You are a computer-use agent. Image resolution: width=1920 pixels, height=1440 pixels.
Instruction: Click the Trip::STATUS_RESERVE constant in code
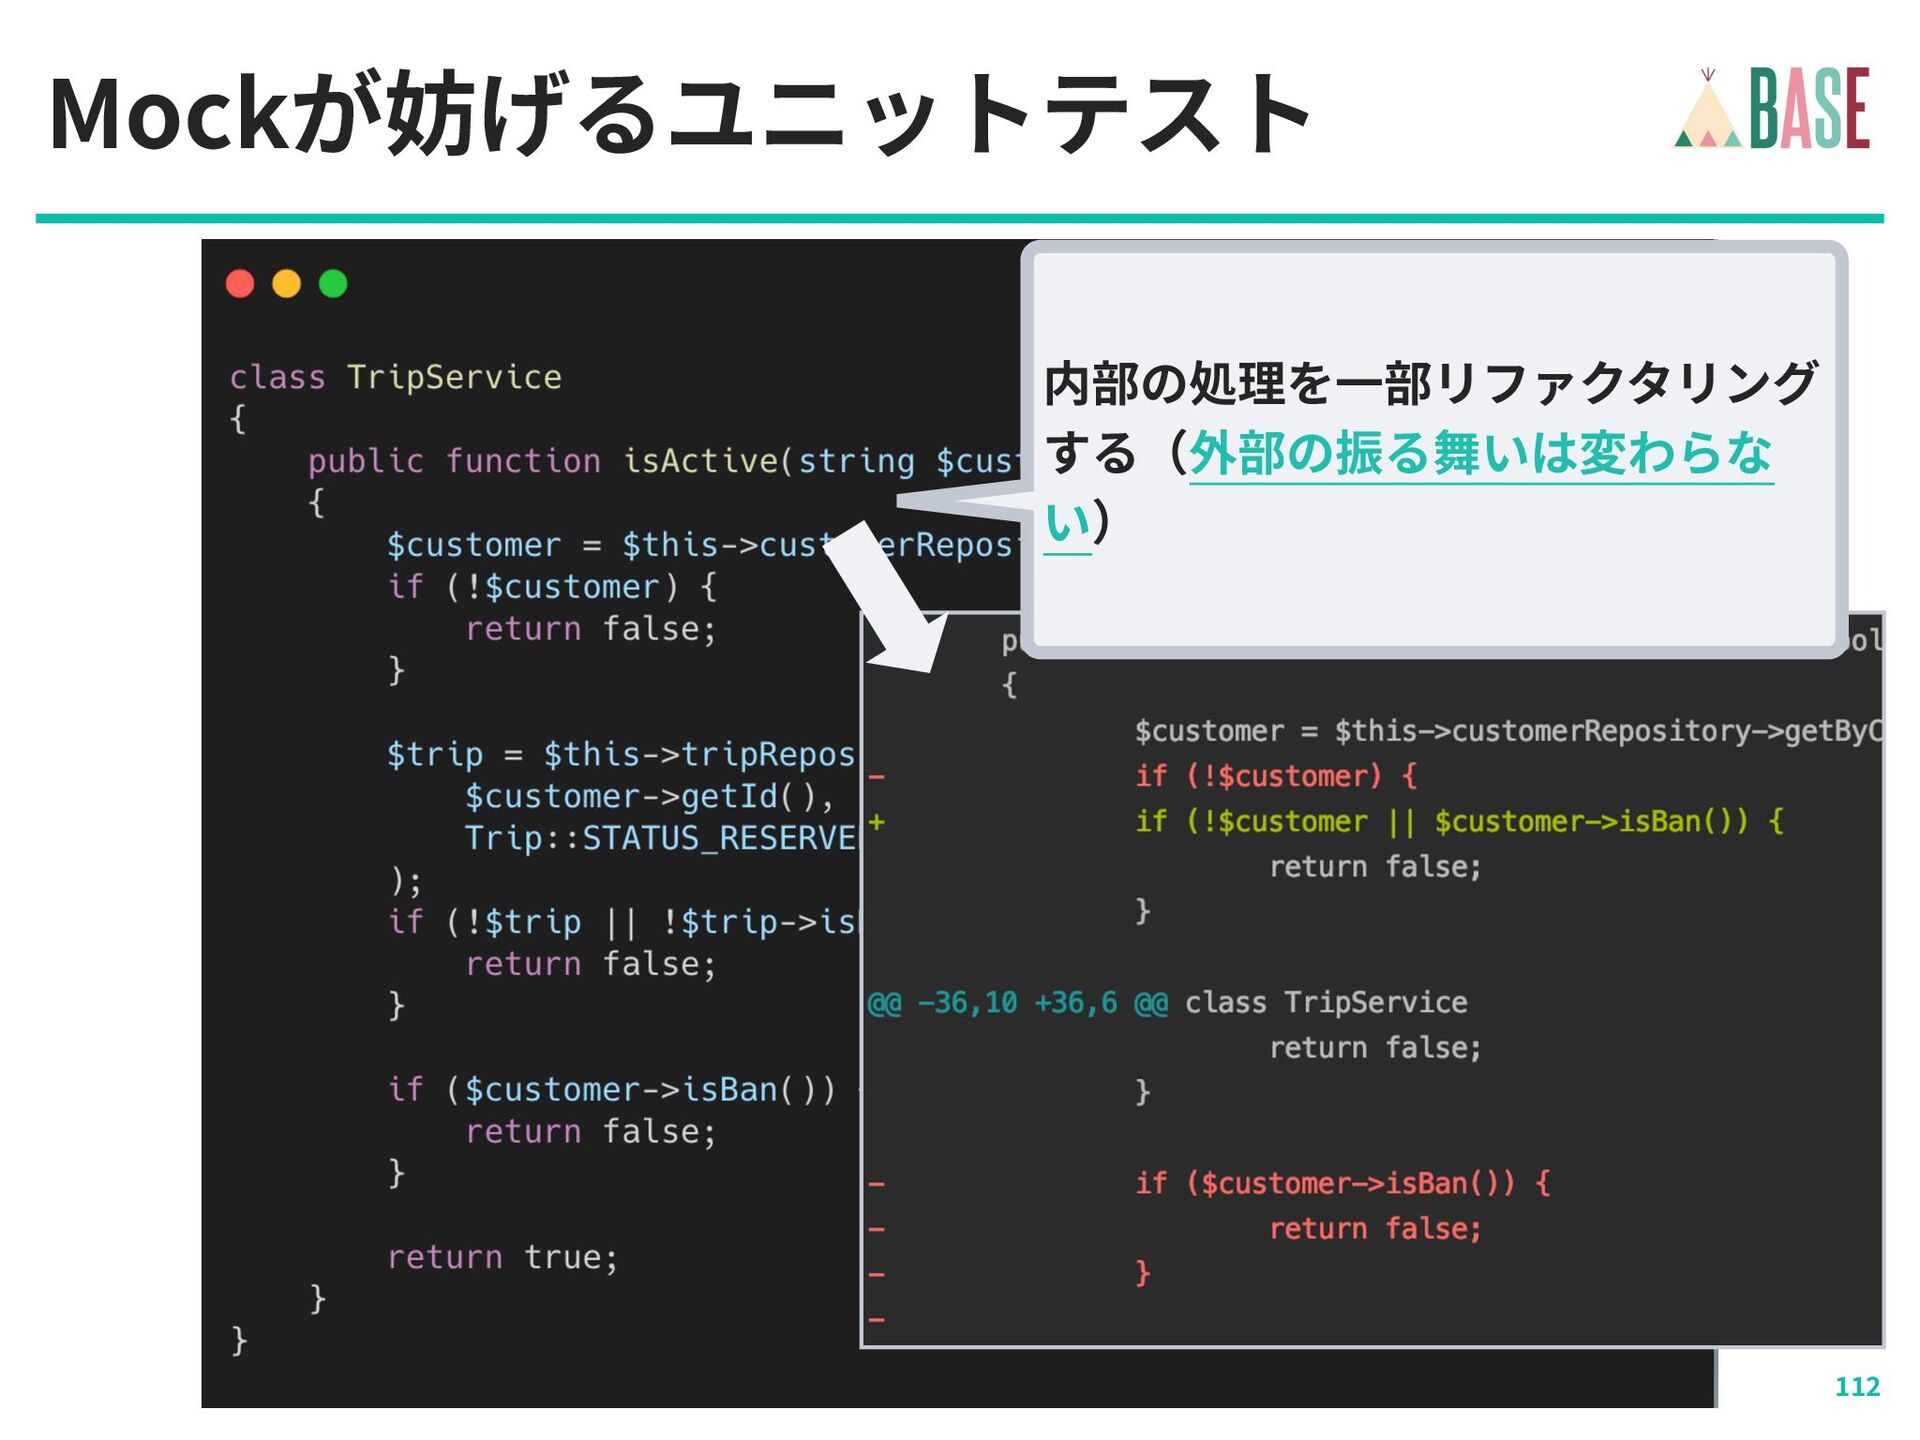pos(660,838)
